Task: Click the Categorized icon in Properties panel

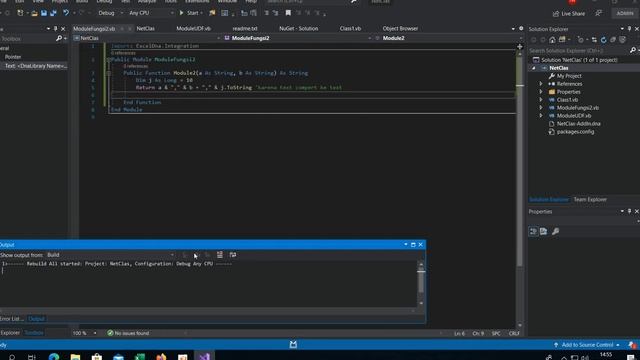Action: (x=533, y=231)
